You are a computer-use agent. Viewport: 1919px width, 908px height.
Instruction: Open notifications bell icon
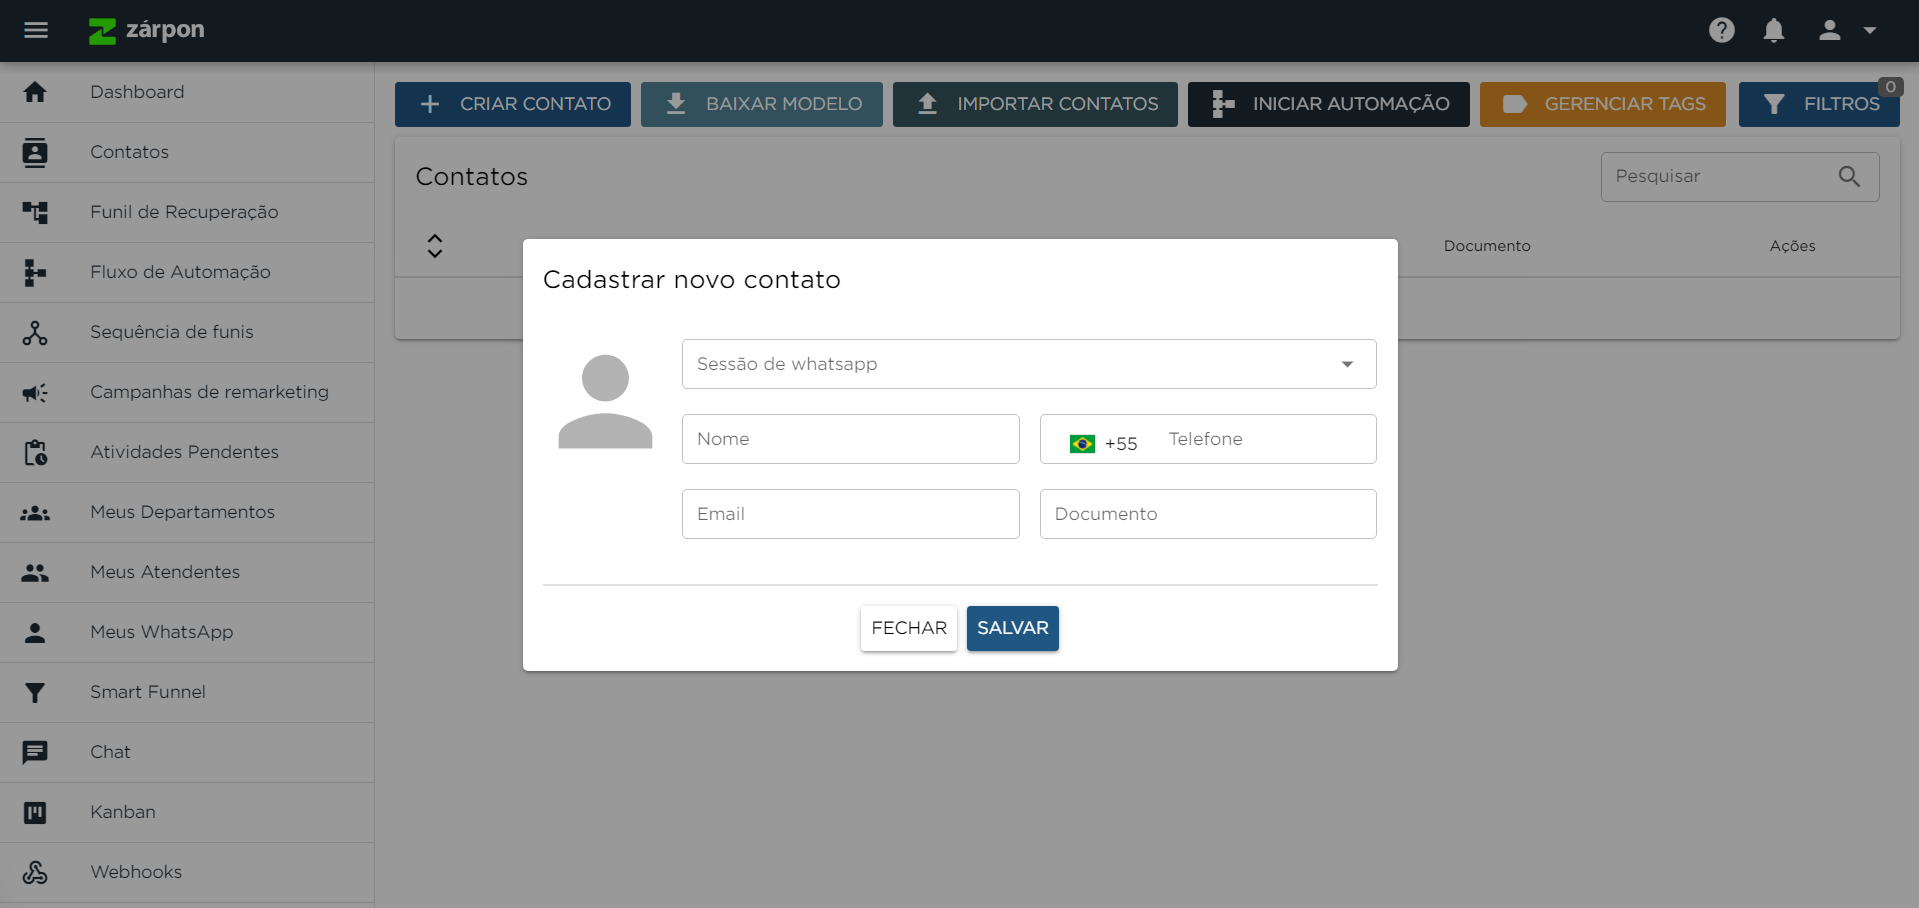[1773, 30]
